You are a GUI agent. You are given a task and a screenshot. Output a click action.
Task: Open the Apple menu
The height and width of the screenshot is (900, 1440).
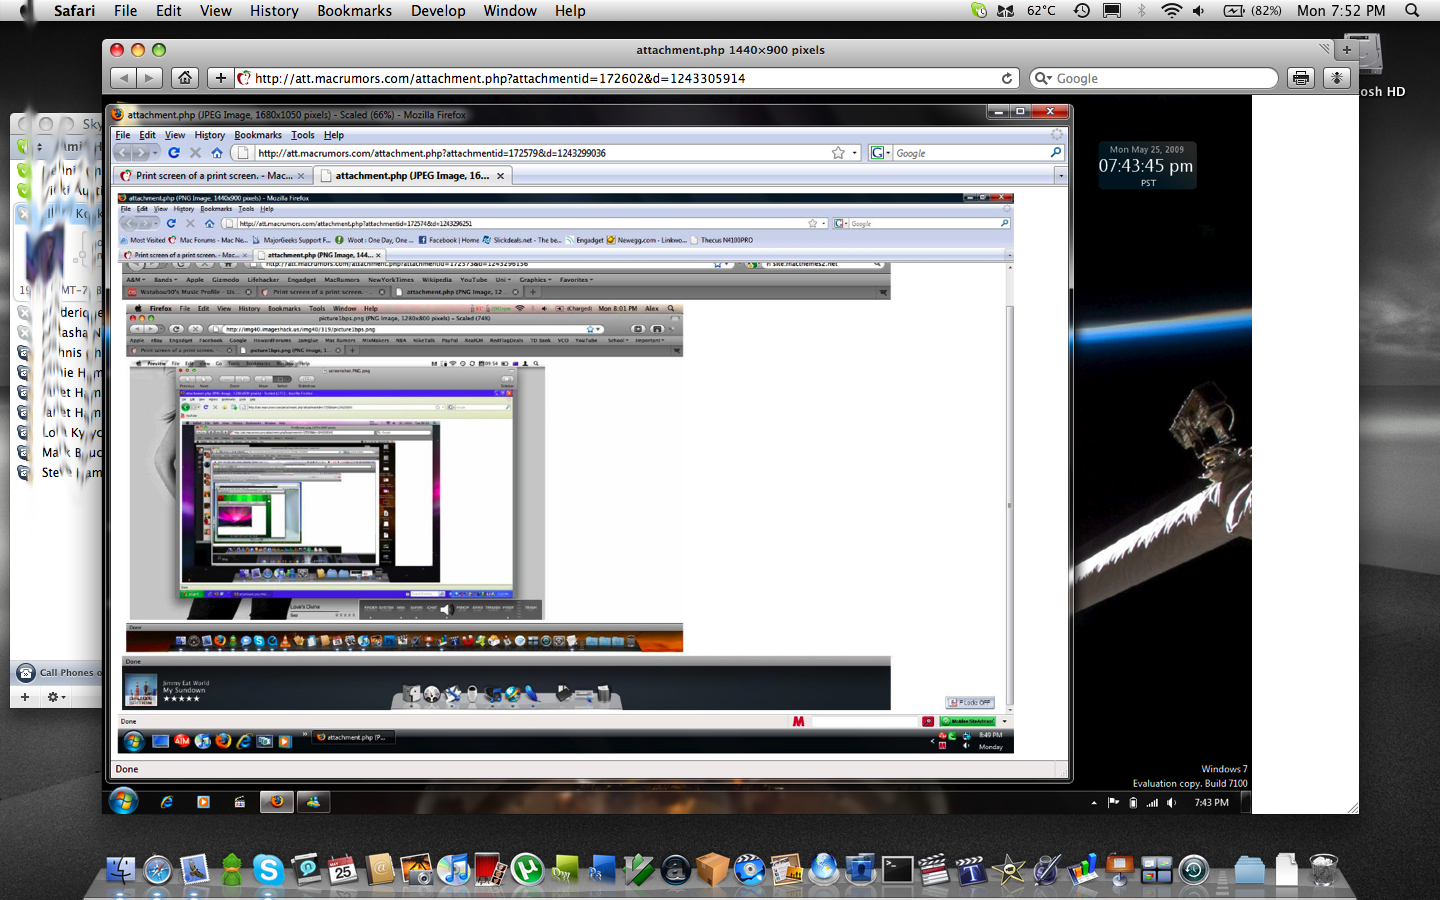click(28, 11)
